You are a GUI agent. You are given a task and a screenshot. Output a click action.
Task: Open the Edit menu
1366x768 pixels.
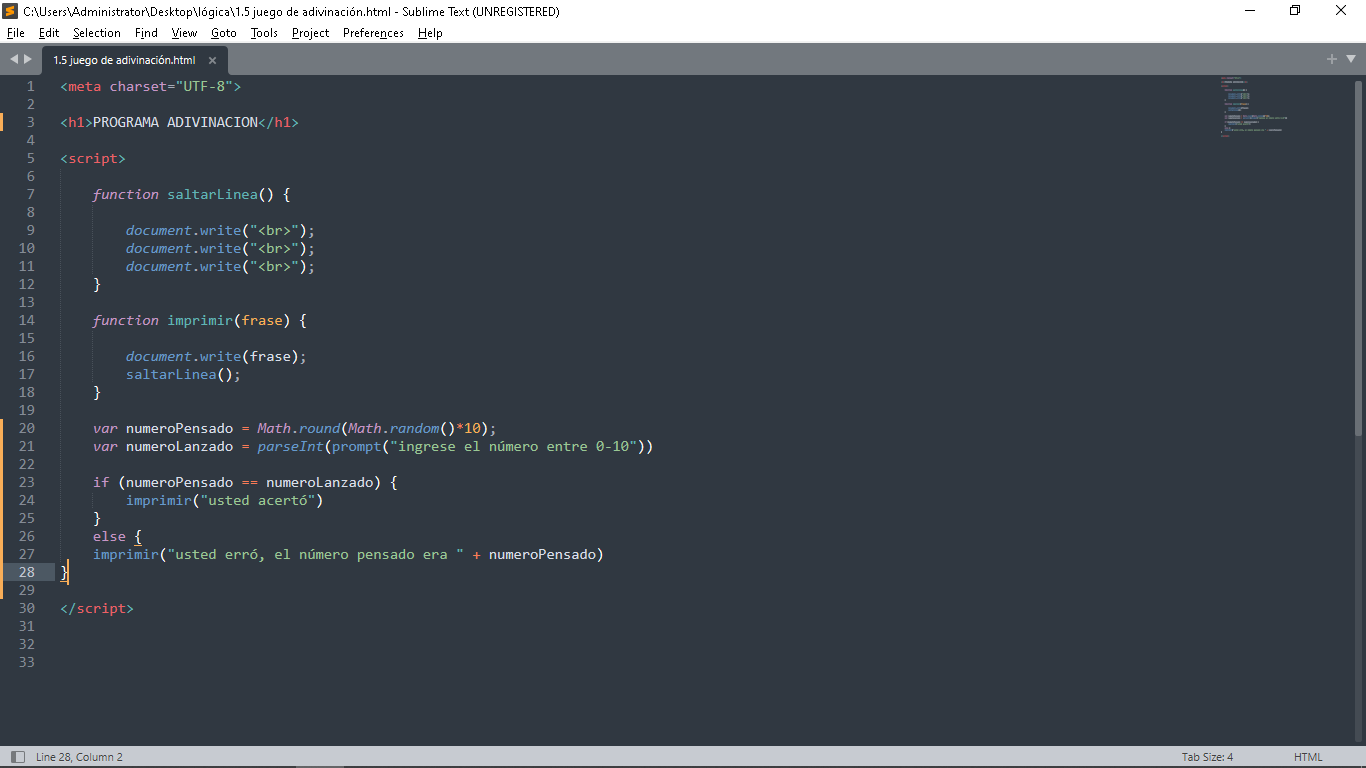49,33
